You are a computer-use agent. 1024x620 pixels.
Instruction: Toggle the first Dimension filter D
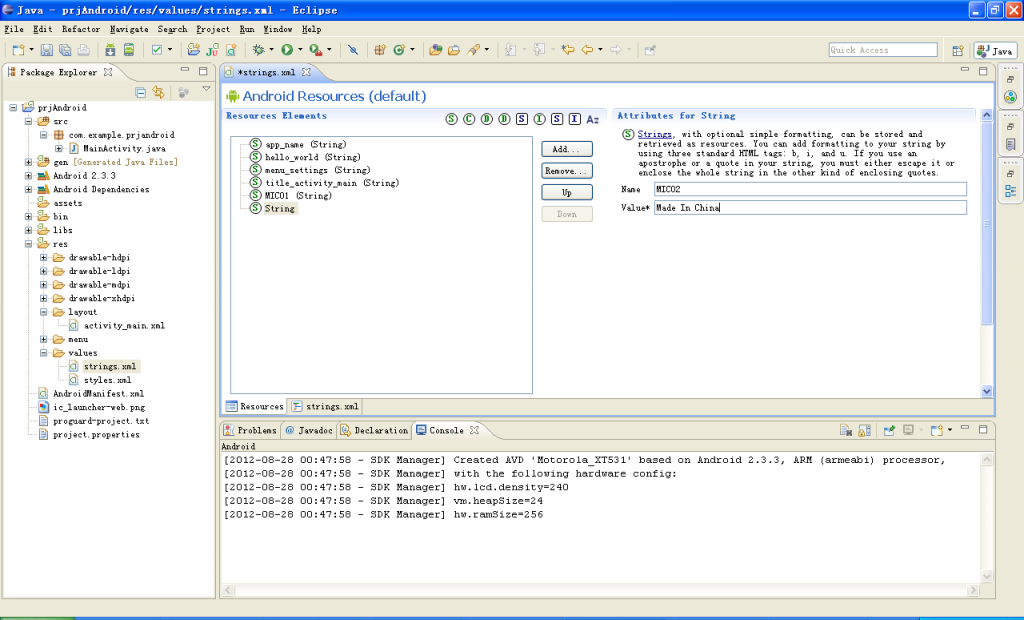click(487, 119)
